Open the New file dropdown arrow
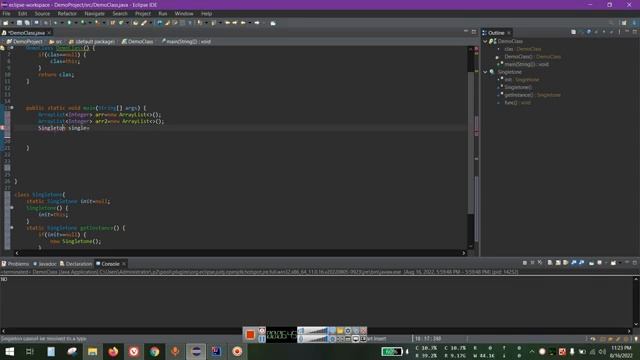This screenshot has width=640, height=360. click(12, 23)
